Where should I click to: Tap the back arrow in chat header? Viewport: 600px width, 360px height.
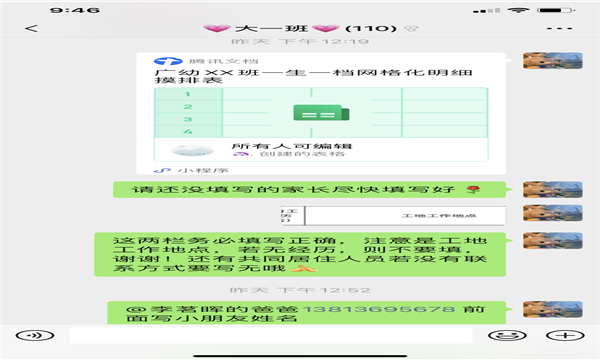click(31, 28)
